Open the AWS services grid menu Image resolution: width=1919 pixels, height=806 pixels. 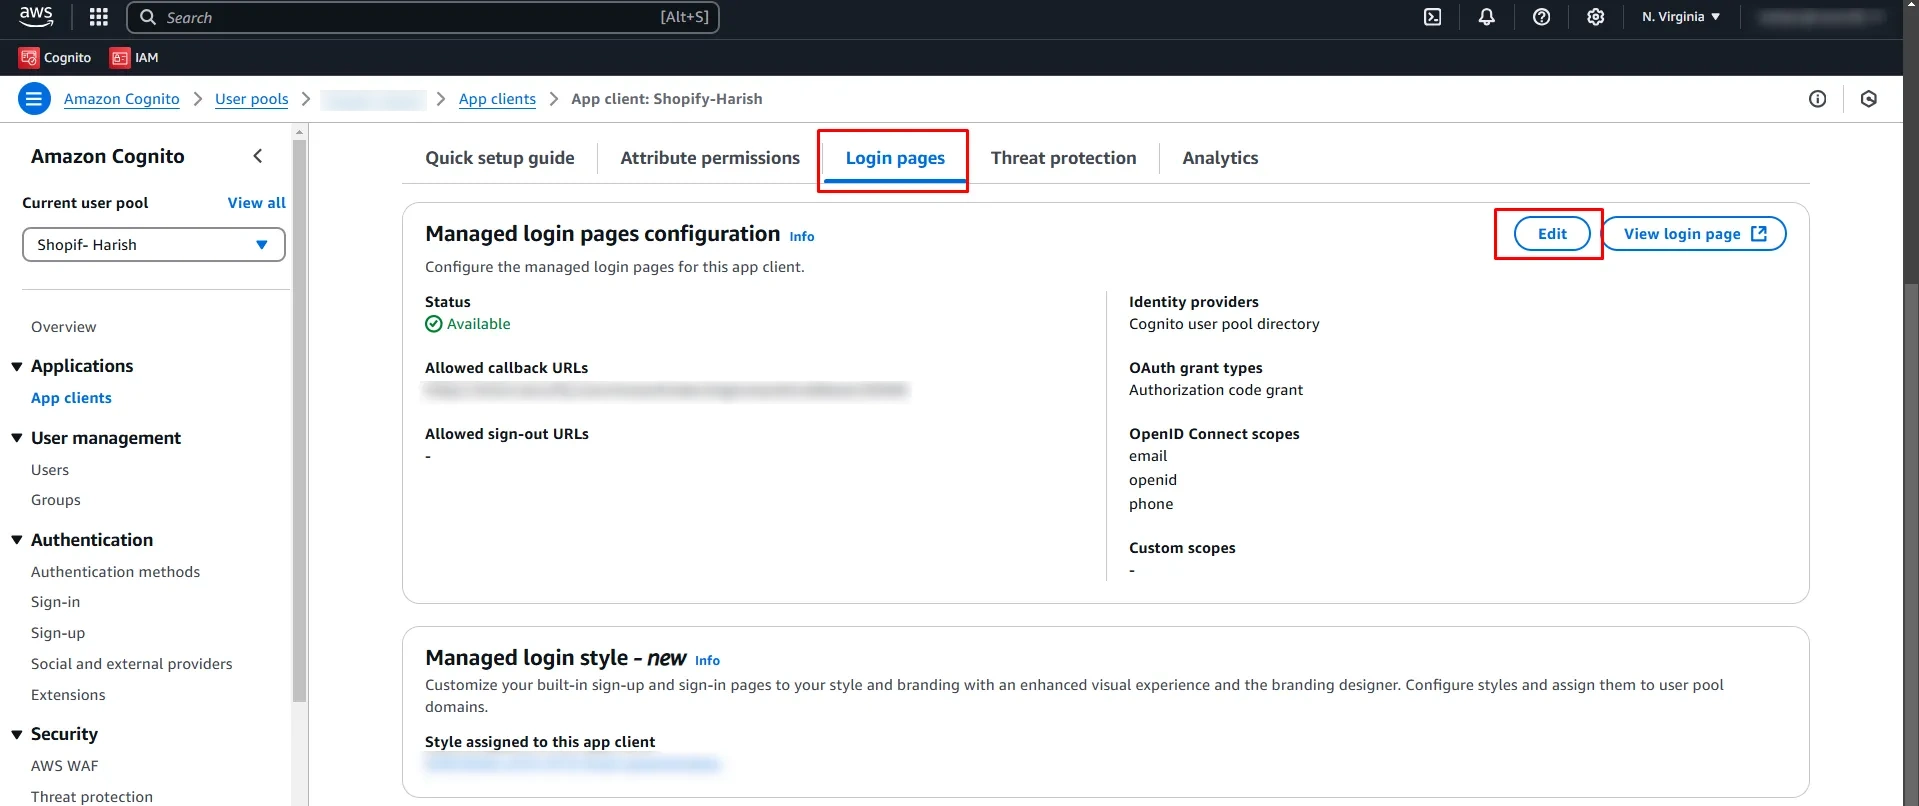click(98, 17)
